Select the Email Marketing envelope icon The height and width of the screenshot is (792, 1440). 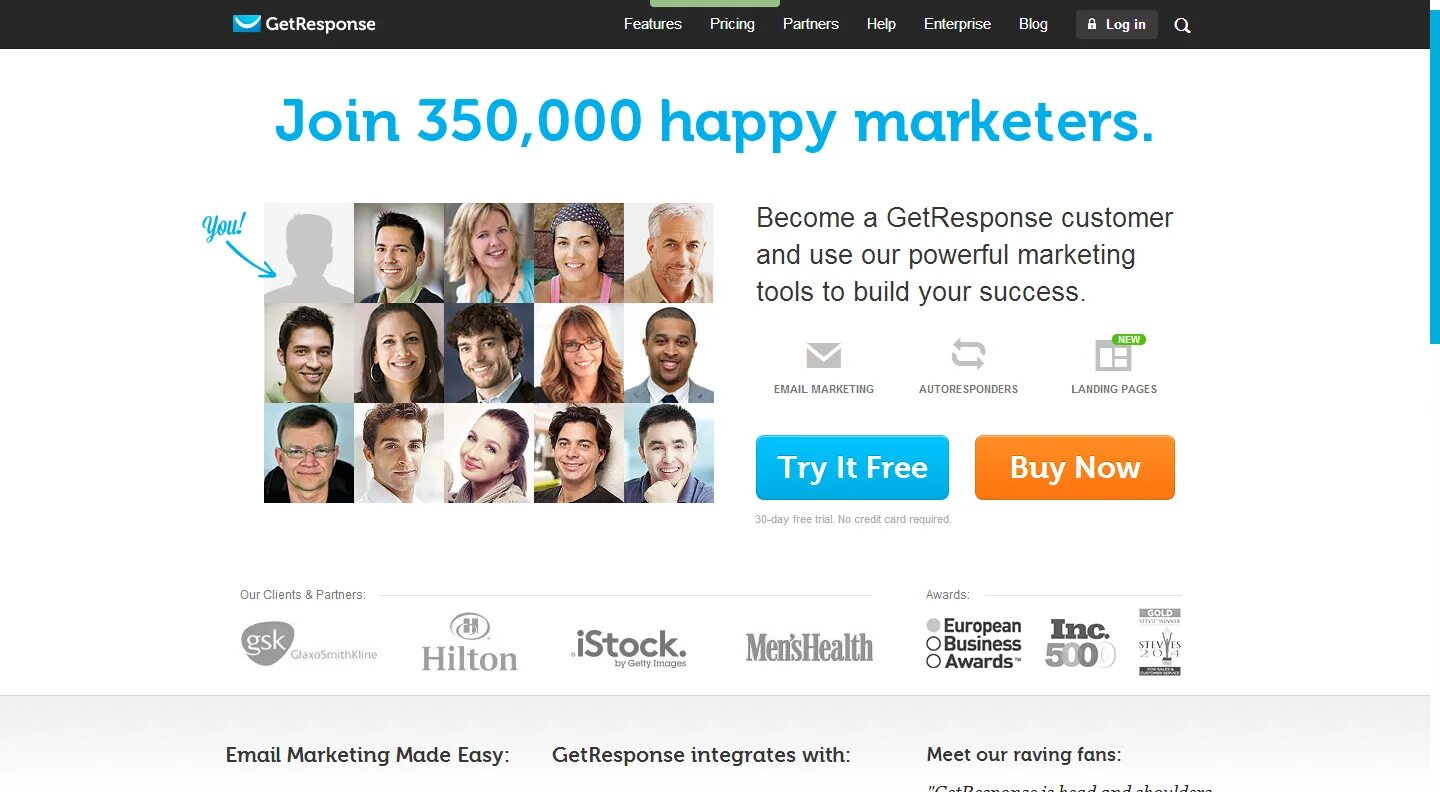(x=823, y=355)
